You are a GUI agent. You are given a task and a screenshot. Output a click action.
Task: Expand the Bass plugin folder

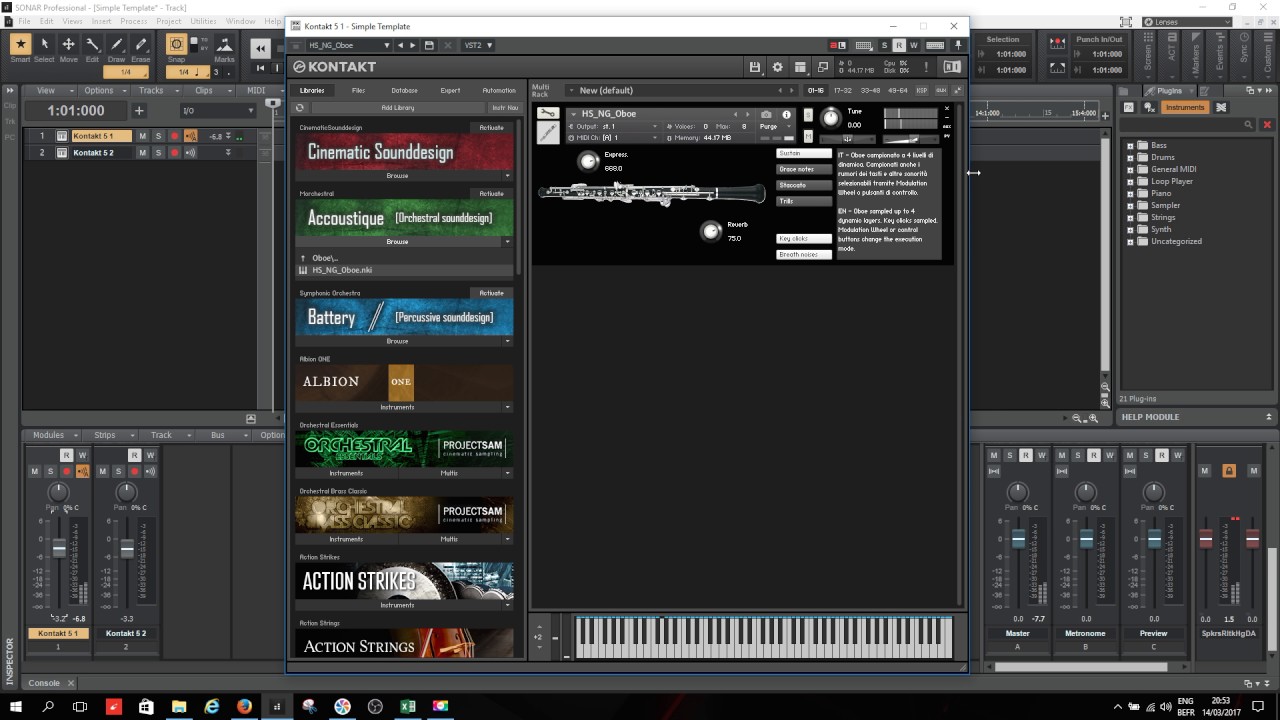click(1131, 145)
